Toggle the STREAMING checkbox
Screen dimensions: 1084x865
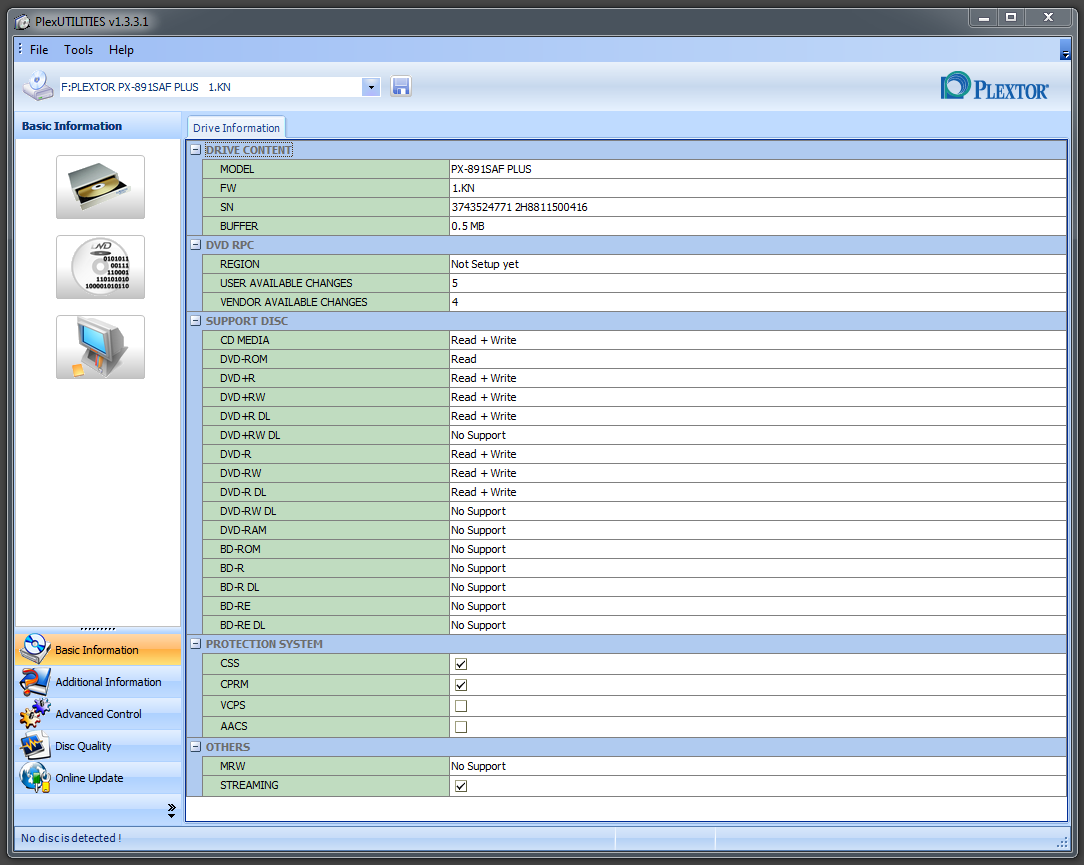(461, 786)
